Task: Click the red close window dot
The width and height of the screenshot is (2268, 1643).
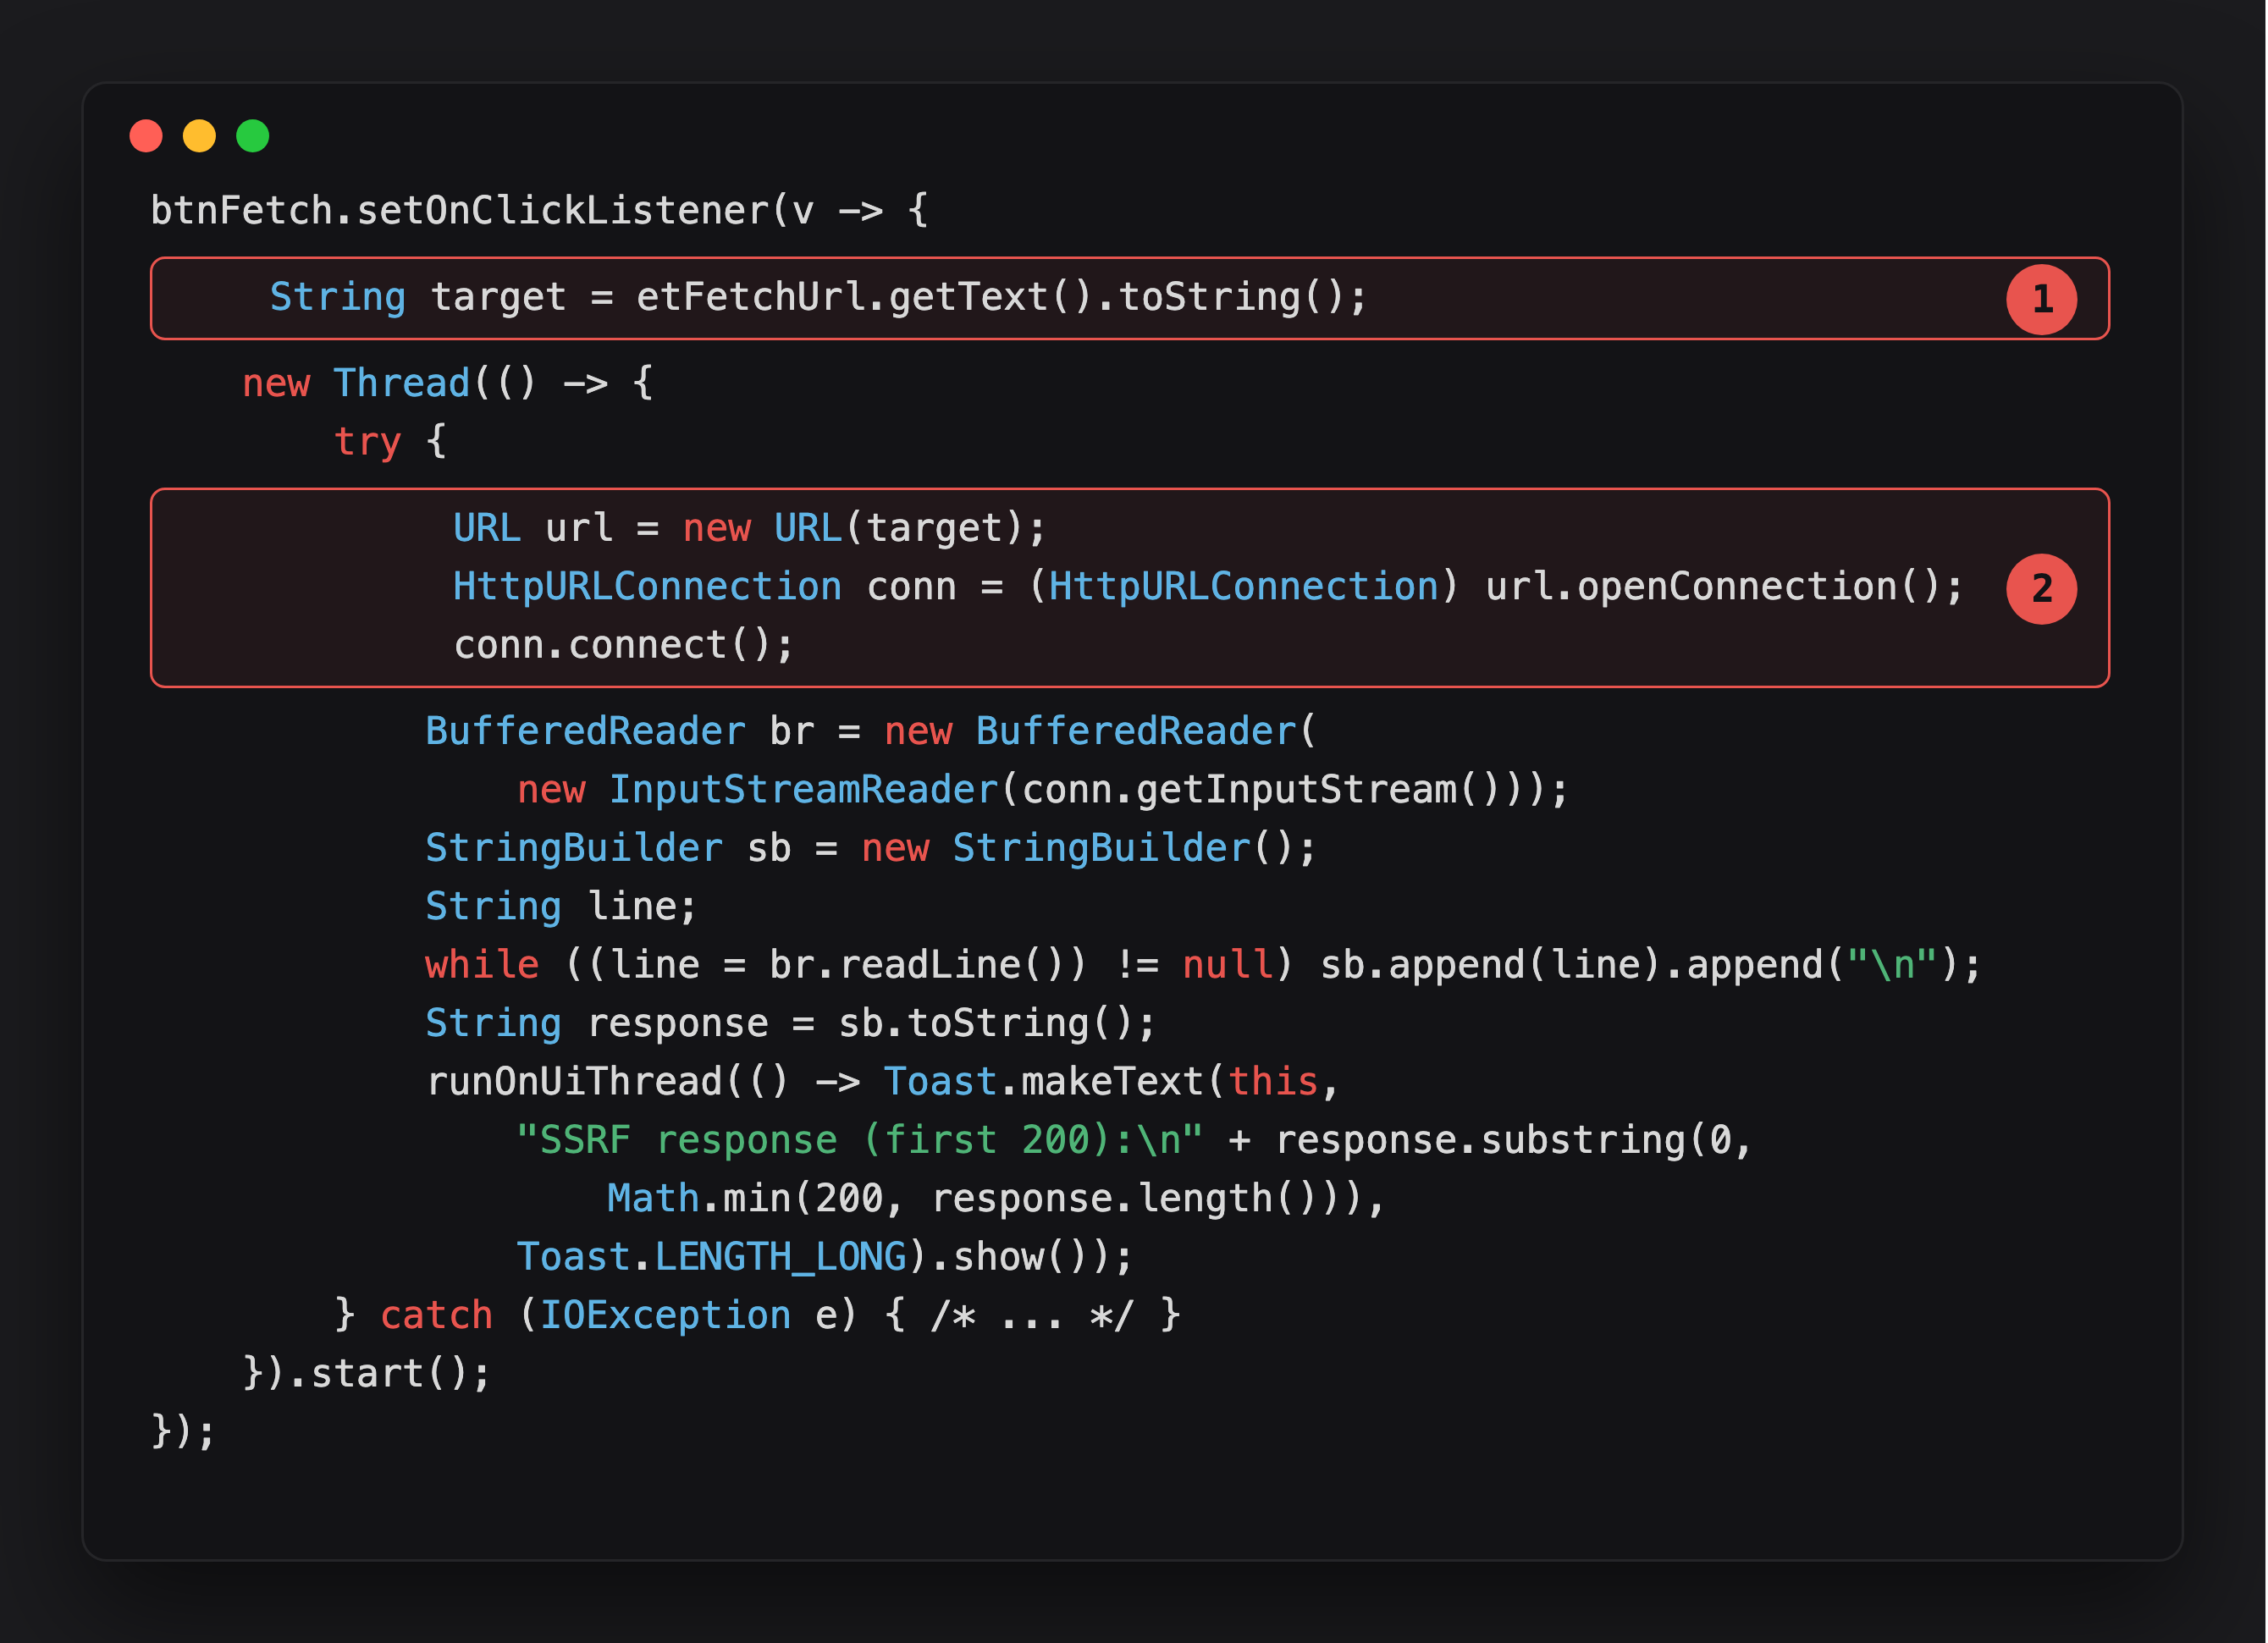Action: 146,136
